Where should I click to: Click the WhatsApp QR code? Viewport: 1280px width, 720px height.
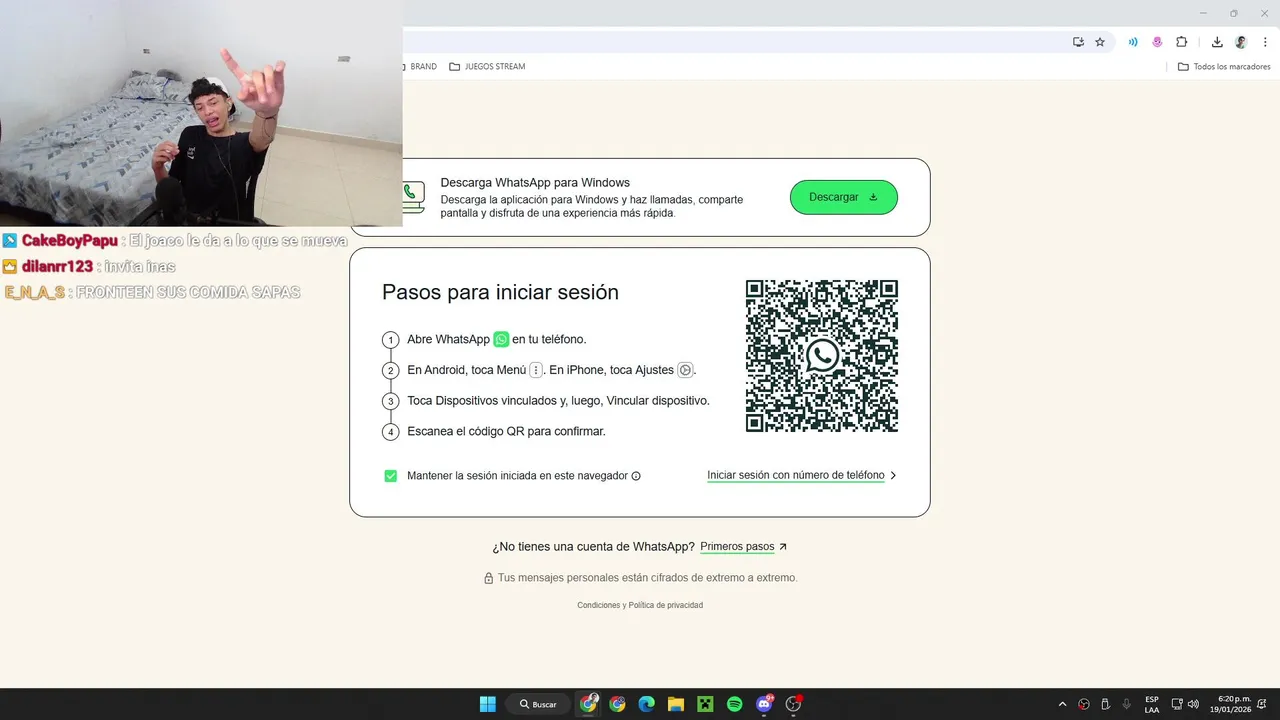click(822, 356)
